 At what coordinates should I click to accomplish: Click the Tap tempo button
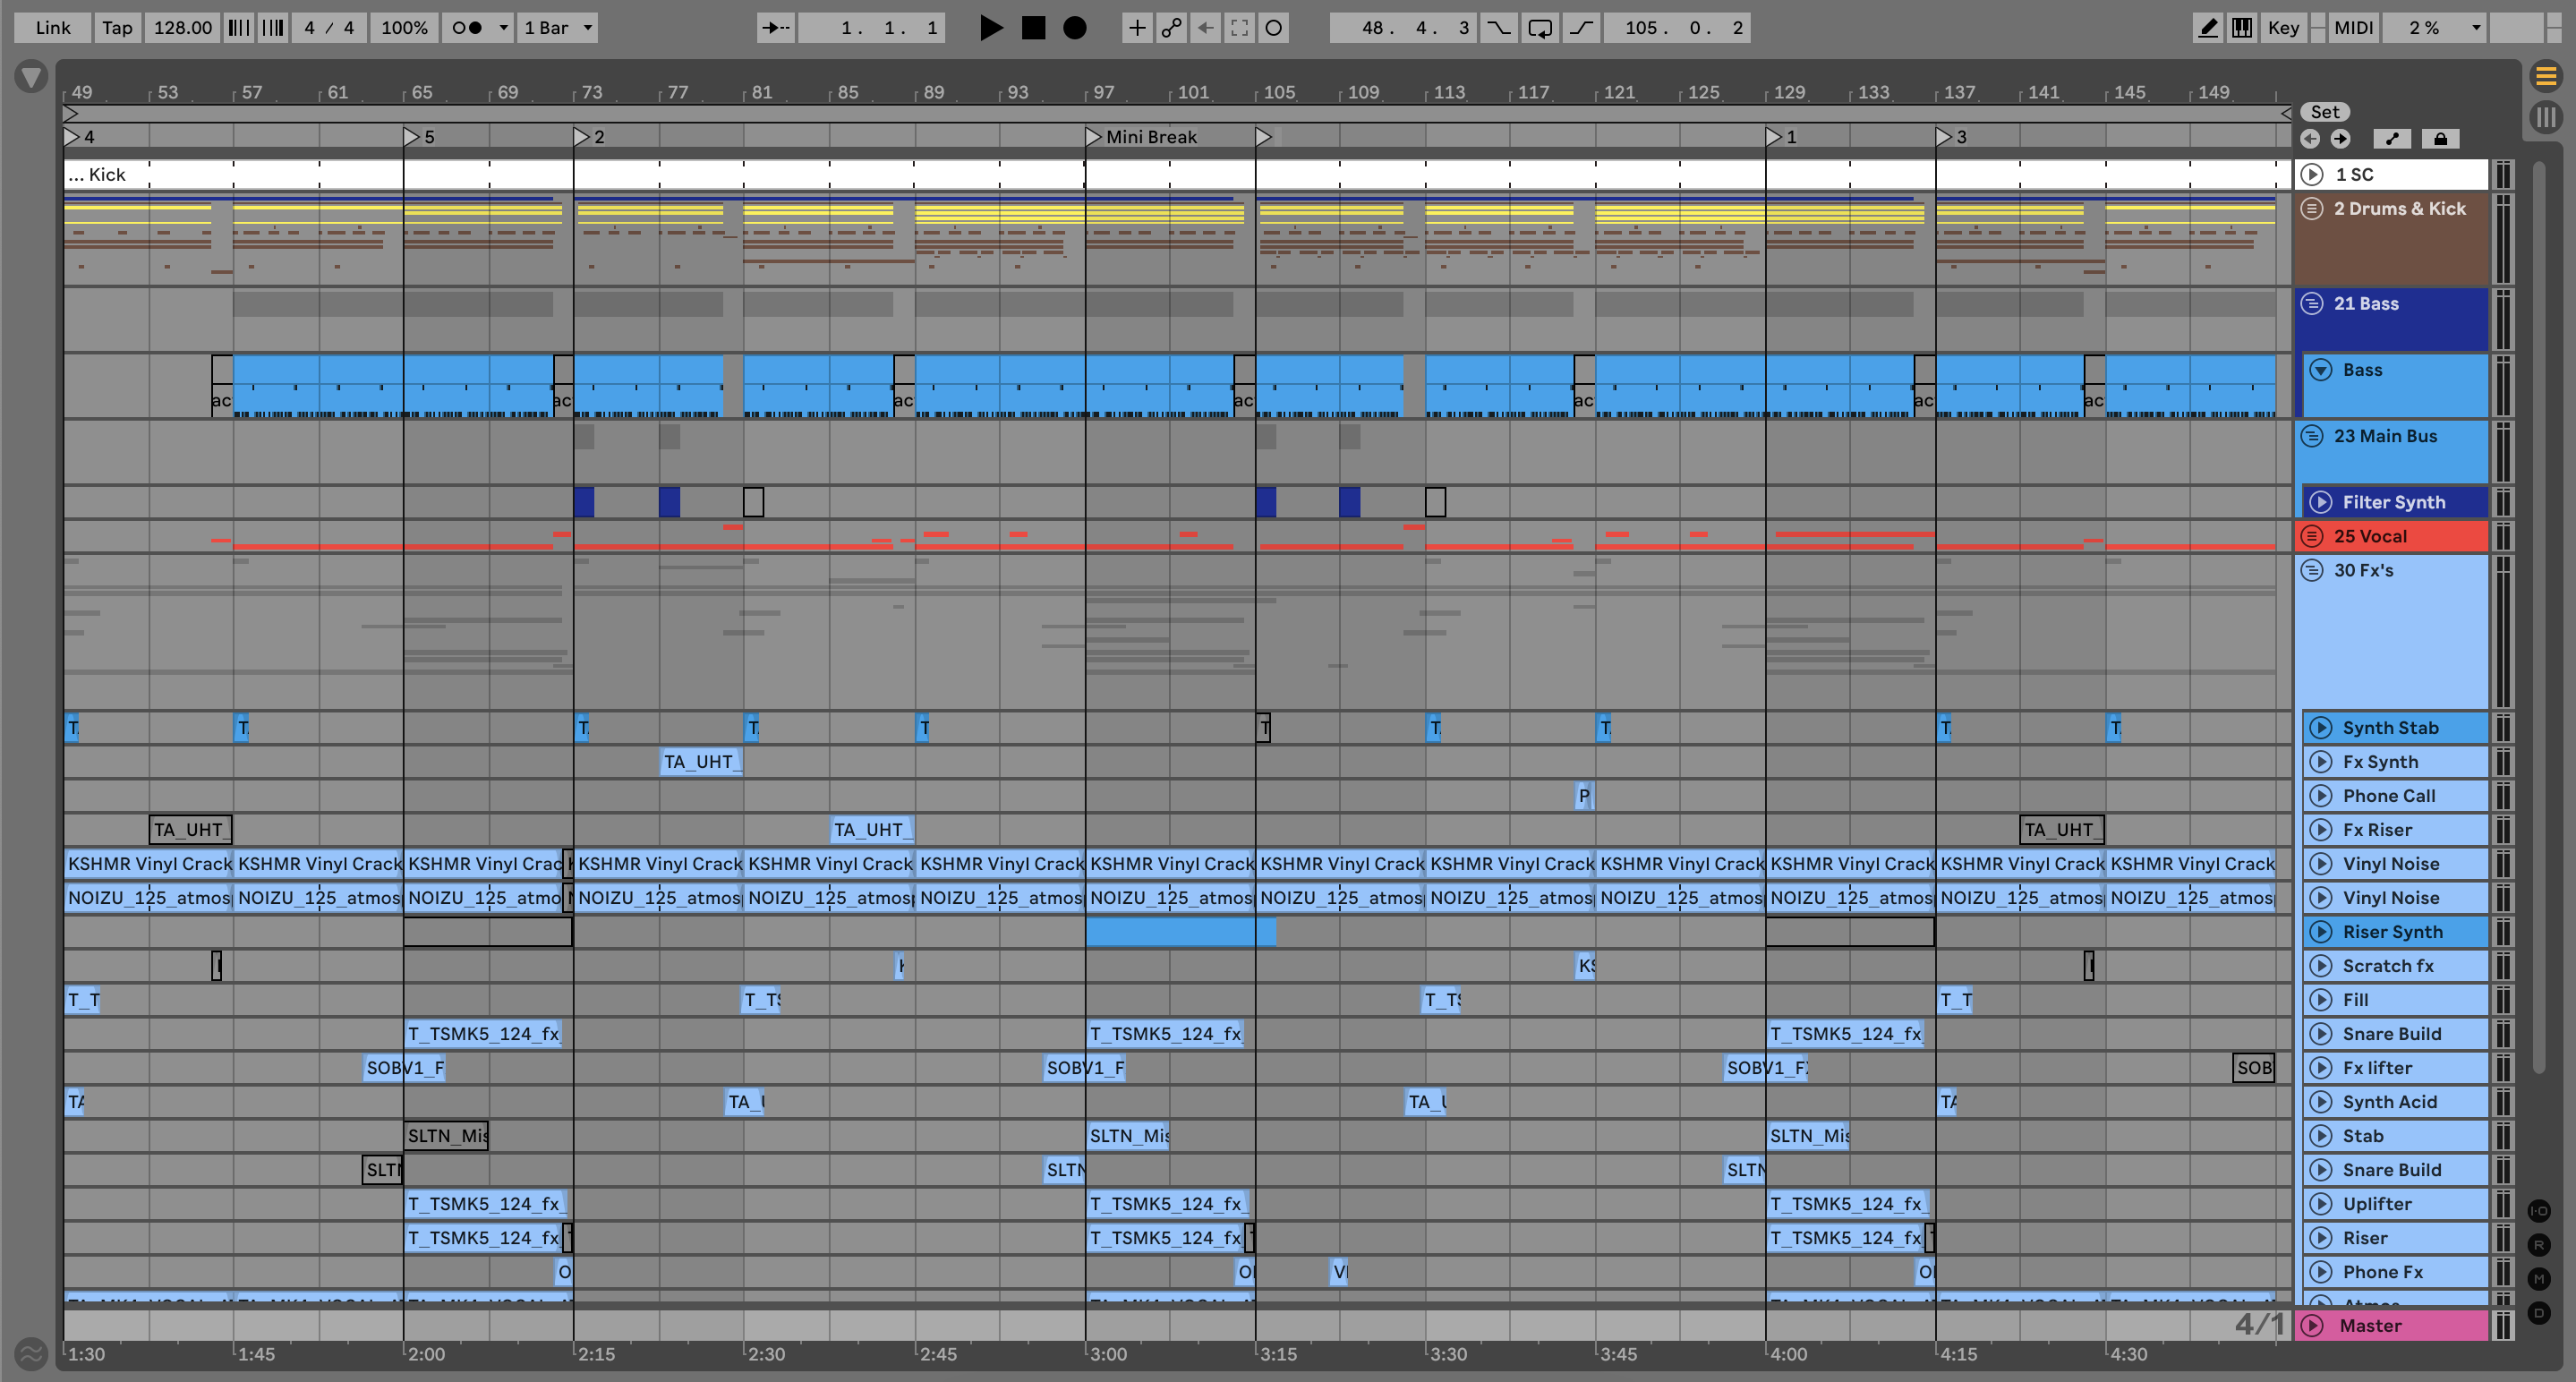point(117,28)
